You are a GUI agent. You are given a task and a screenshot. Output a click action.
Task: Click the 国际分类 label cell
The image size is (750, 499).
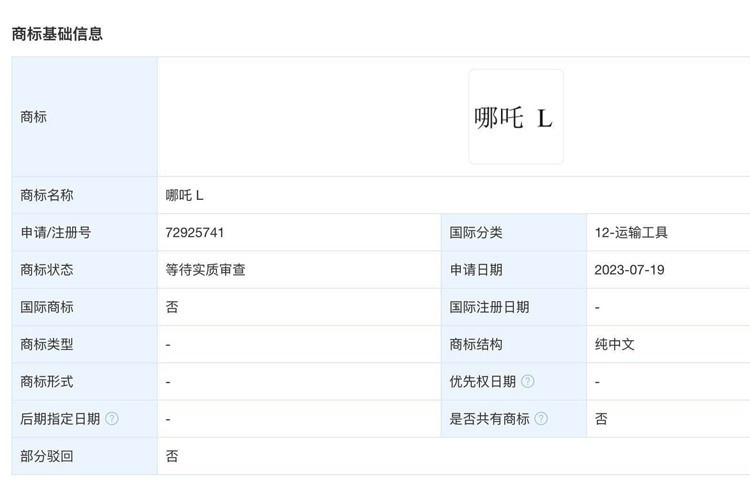(514, 233)
